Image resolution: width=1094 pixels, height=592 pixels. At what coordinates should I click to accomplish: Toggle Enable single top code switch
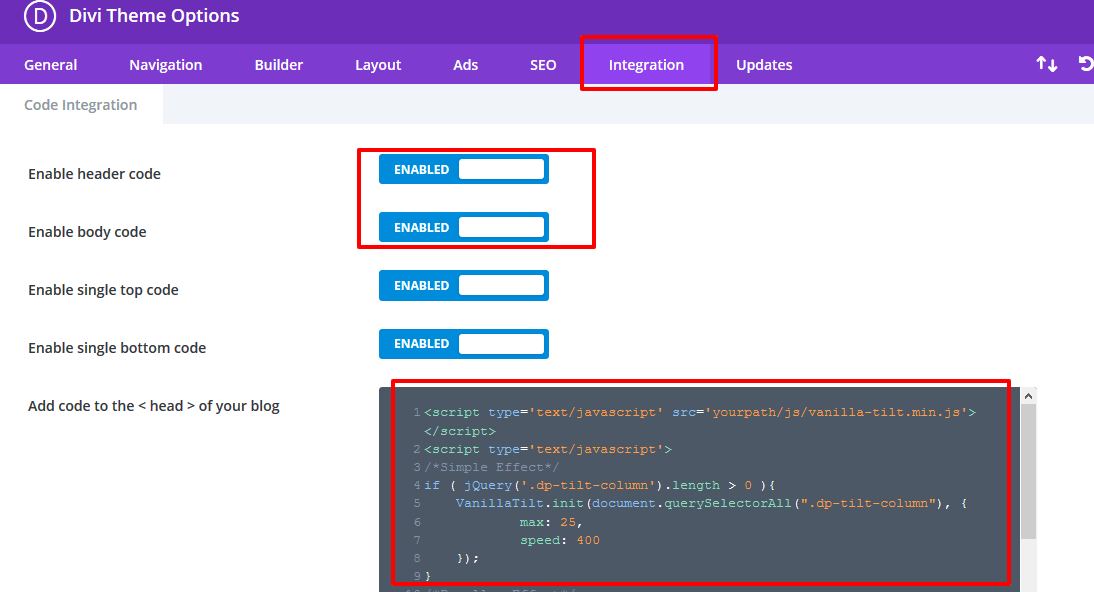[464, 286]
